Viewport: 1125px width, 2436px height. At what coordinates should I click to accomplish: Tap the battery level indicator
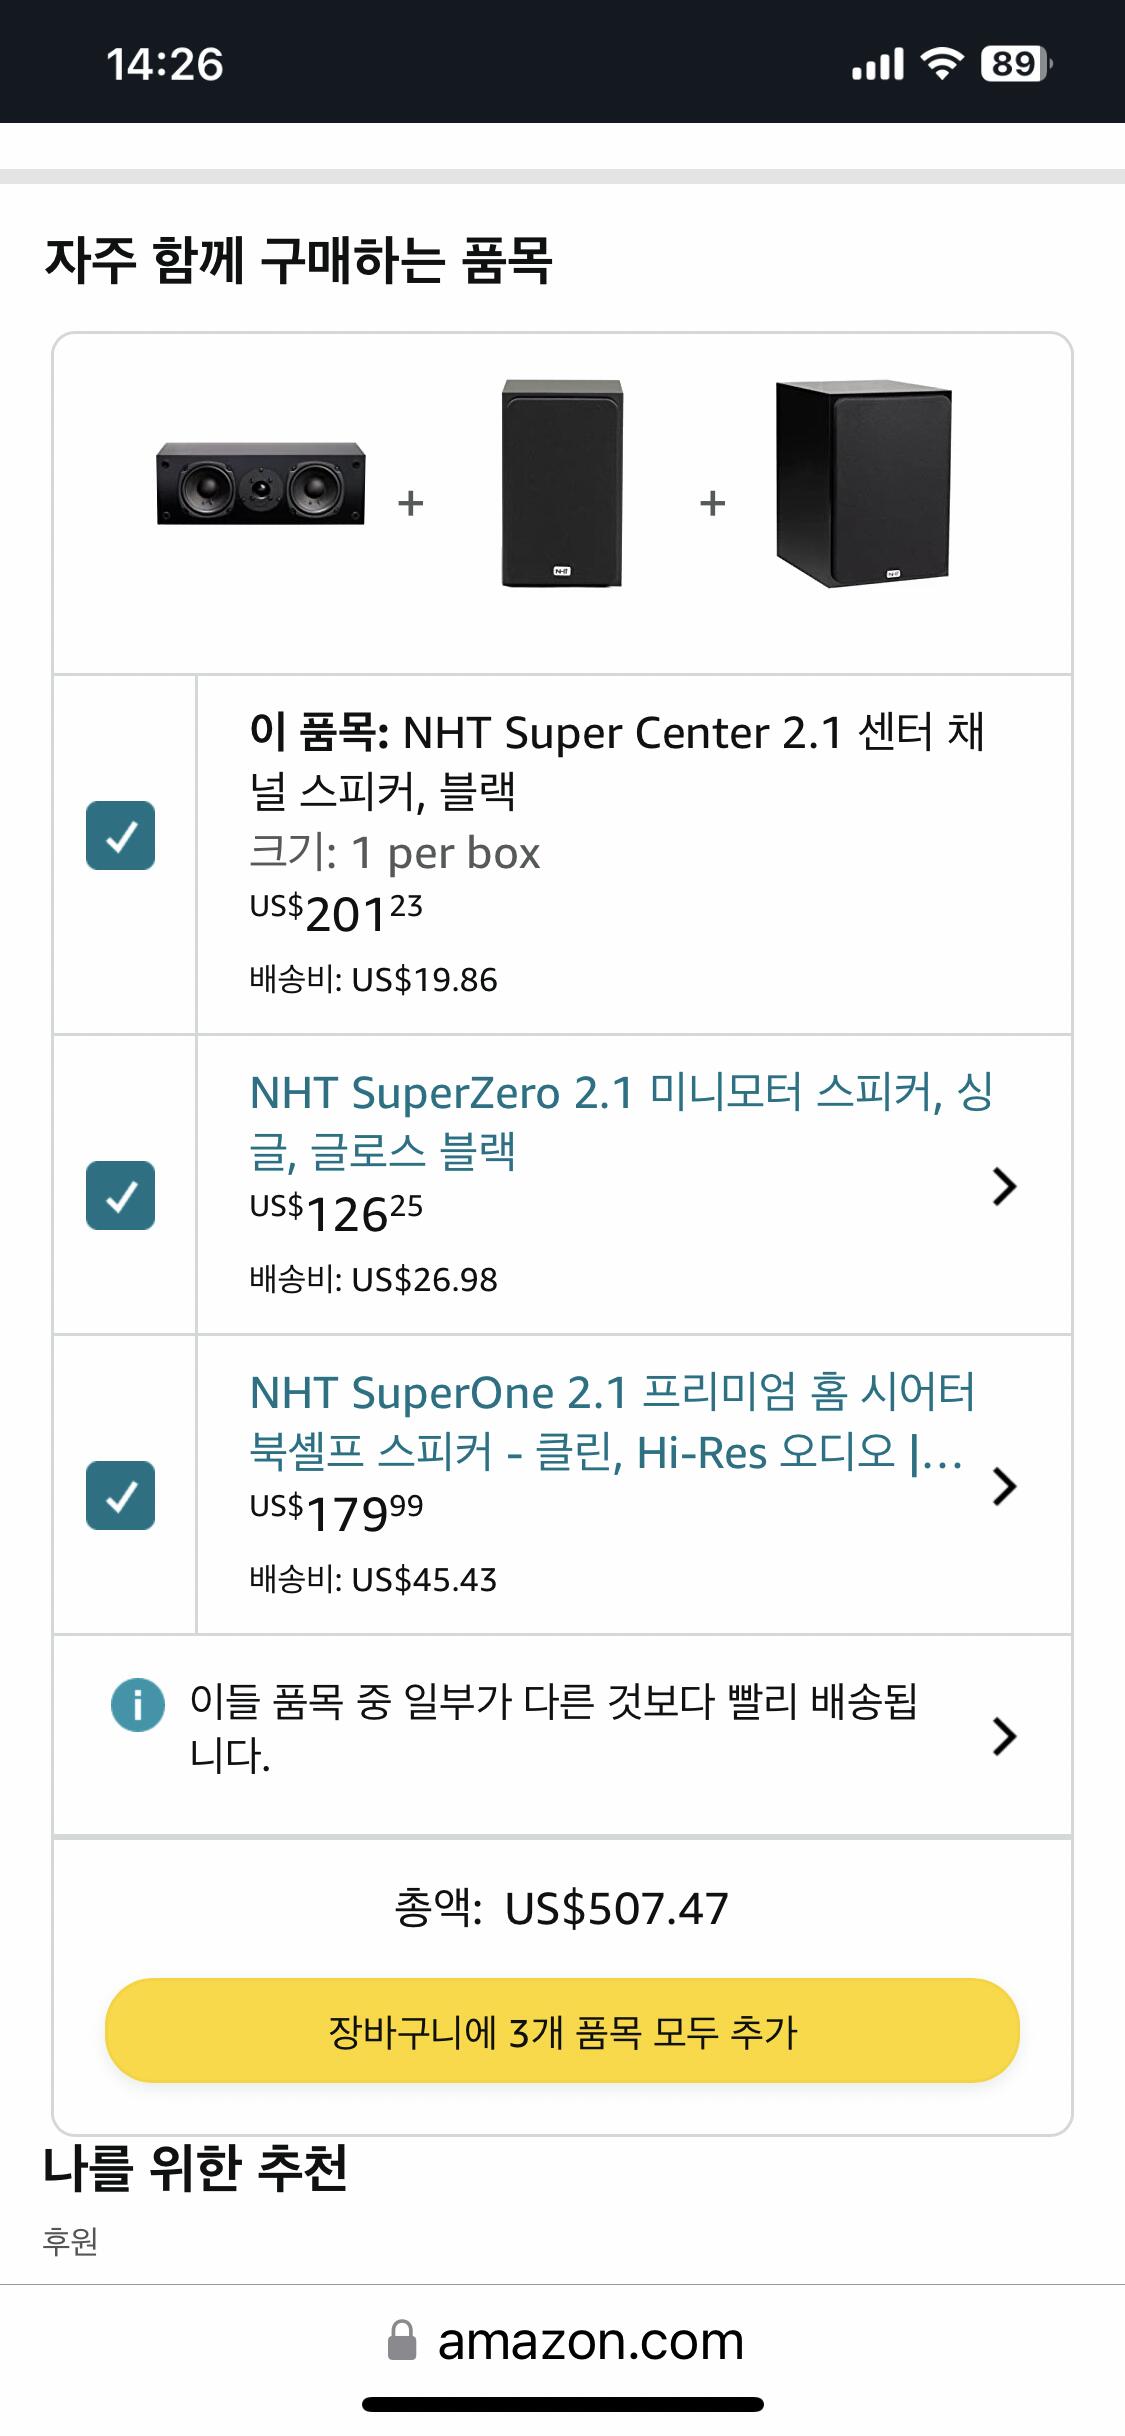[x=1015, y=64]
